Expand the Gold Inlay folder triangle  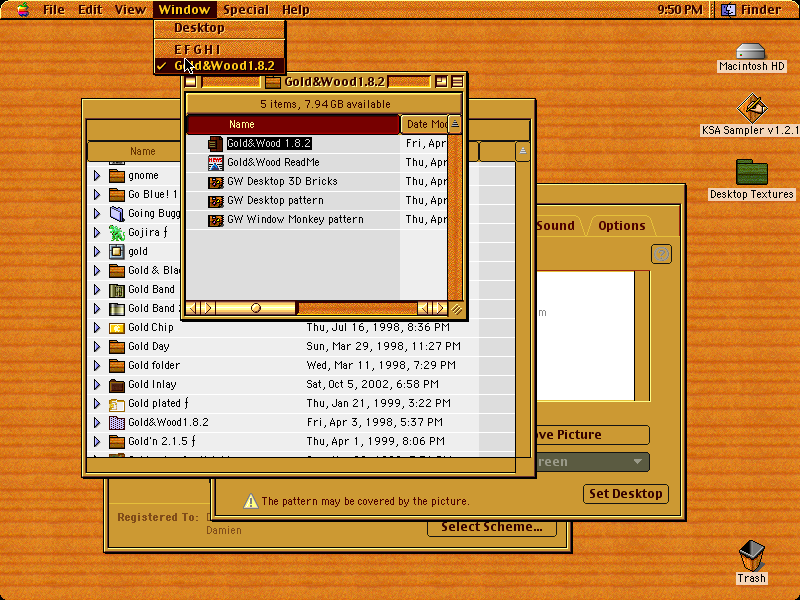pyautogui.click(x=97, y=385)
